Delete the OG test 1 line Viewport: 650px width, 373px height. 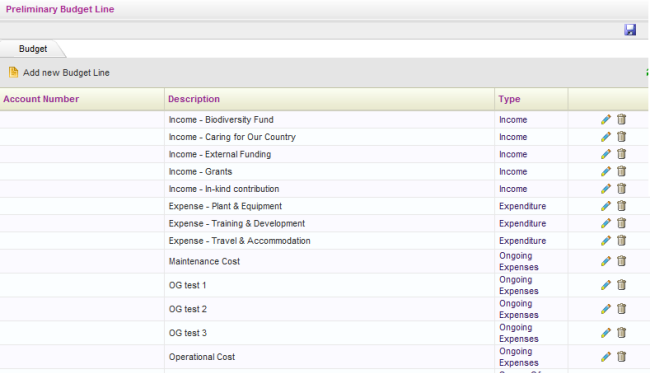pyautogui.click(x=621, y=285)
